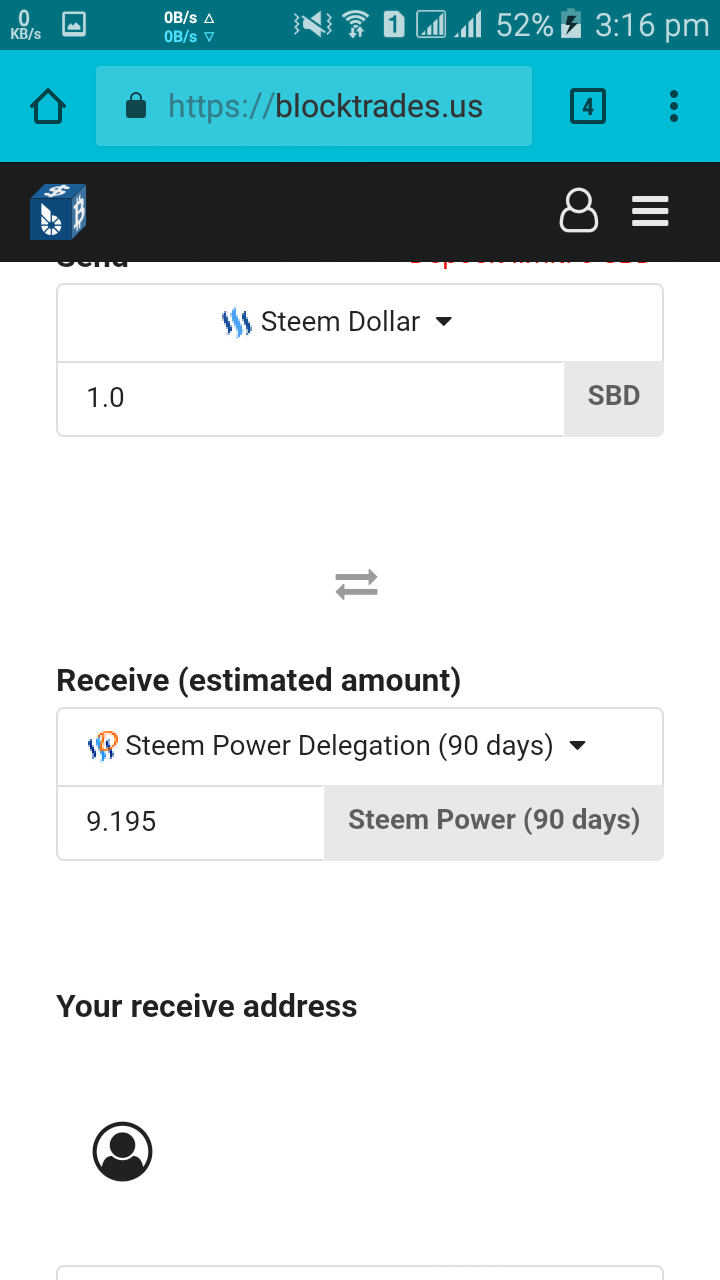Click the dropdown arrow next to Steem Dollar

[445, 322]
